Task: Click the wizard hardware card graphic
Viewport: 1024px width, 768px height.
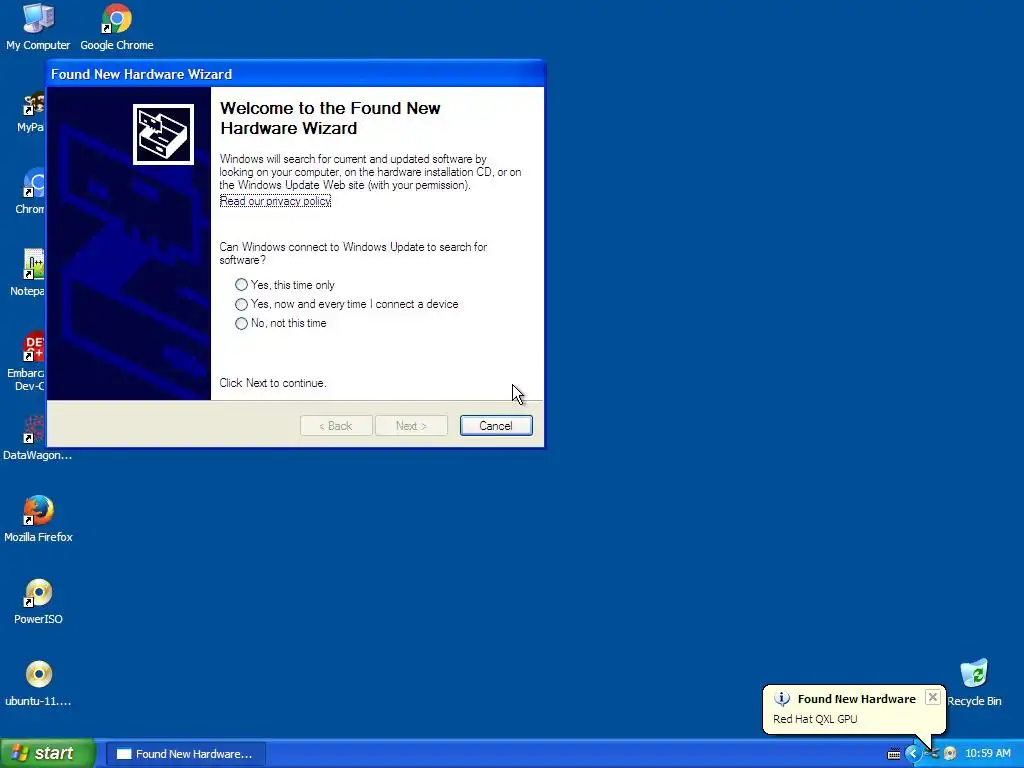Action: click(163, 135)
